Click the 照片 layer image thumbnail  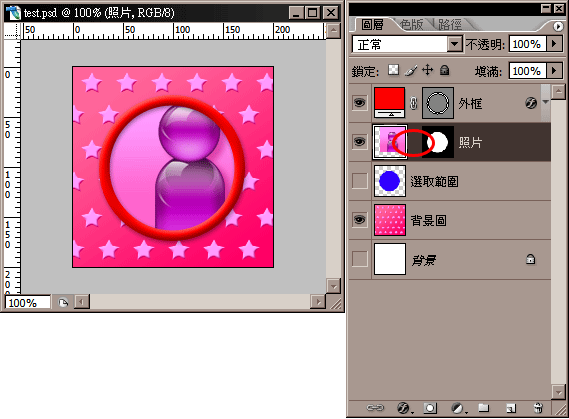point(390,142)
